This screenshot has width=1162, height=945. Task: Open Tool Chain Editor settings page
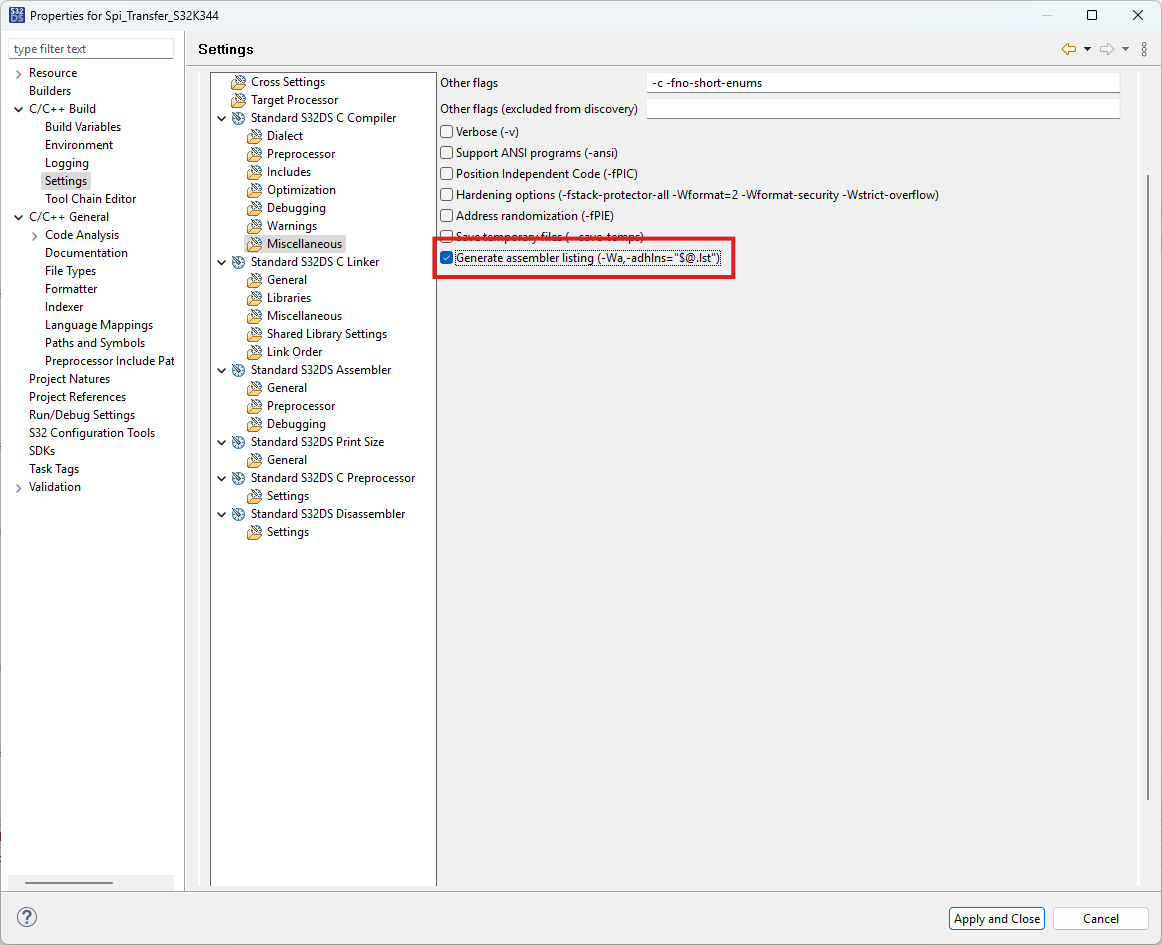90,198
